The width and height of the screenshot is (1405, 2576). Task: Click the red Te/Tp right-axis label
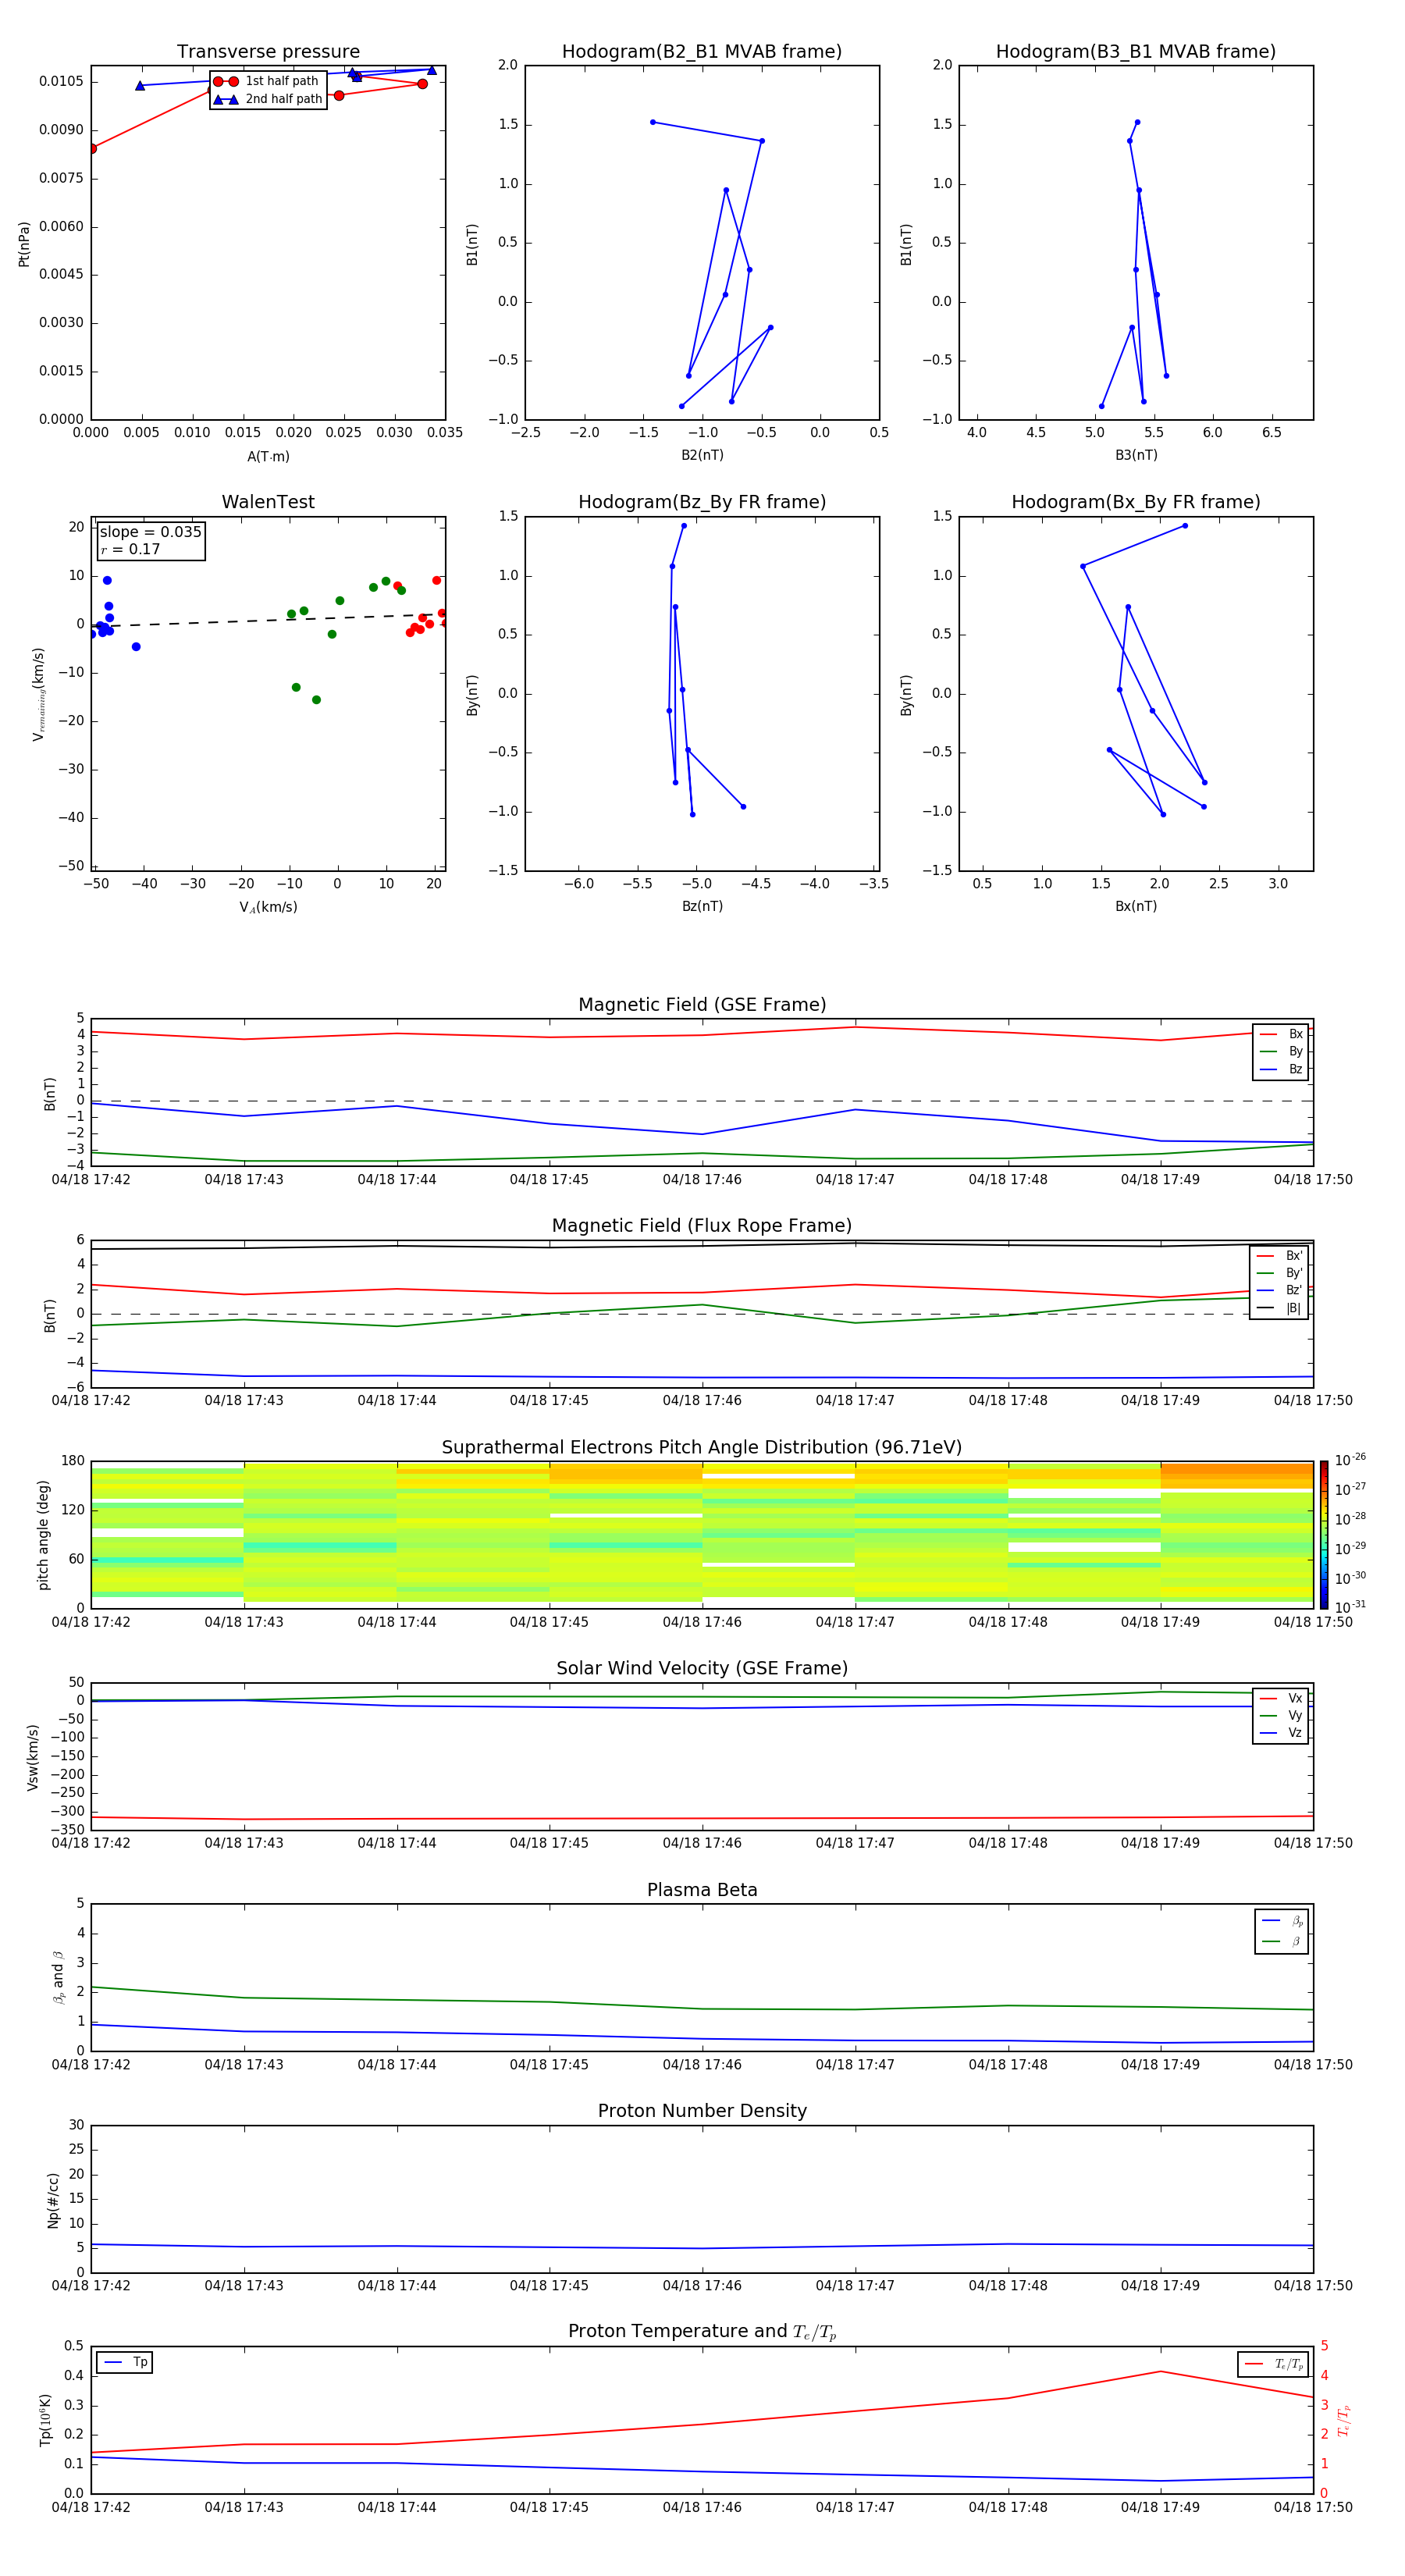[1344, 2420]
